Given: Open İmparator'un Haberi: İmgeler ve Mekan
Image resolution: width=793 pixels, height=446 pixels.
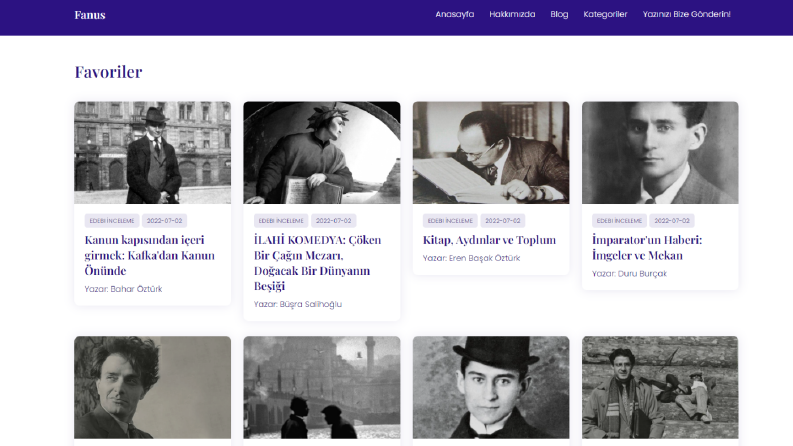Looking at the screenshot, I should [x=647, y=248].
